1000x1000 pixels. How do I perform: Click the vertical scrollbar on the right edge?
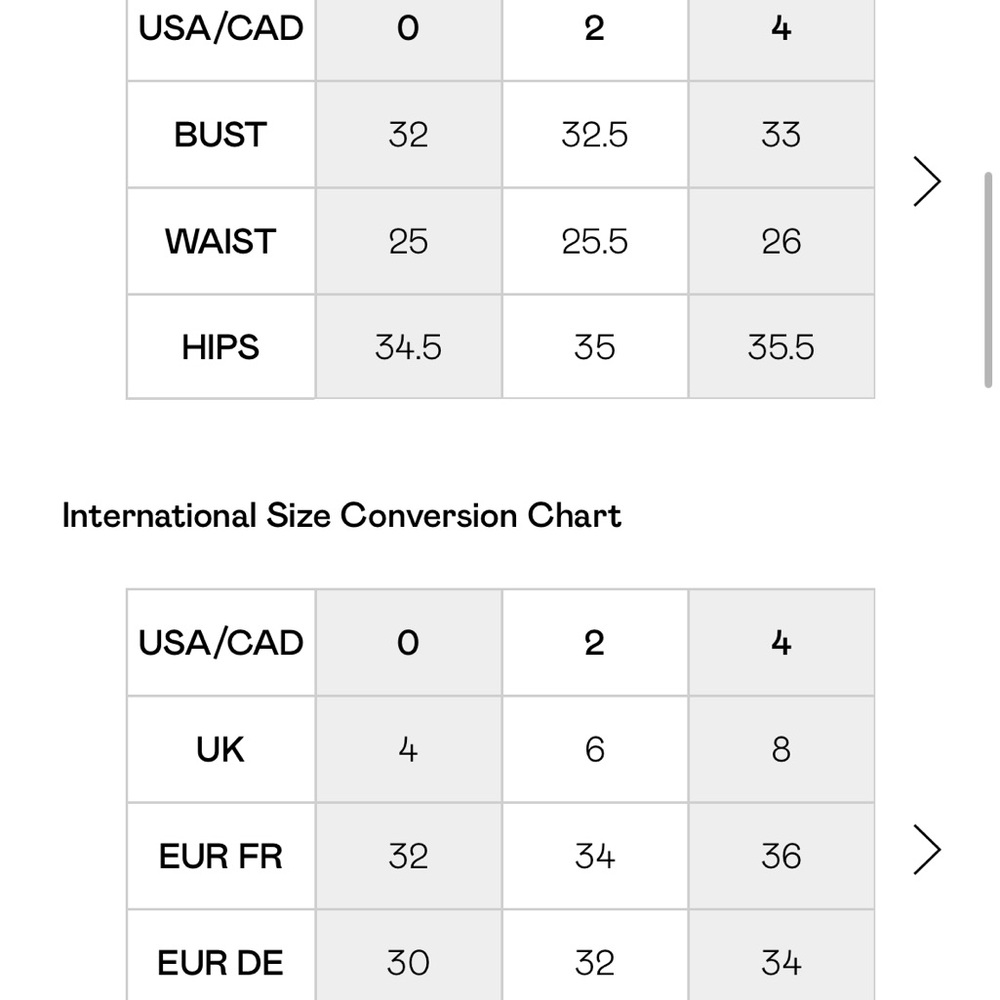pos(988,279)
